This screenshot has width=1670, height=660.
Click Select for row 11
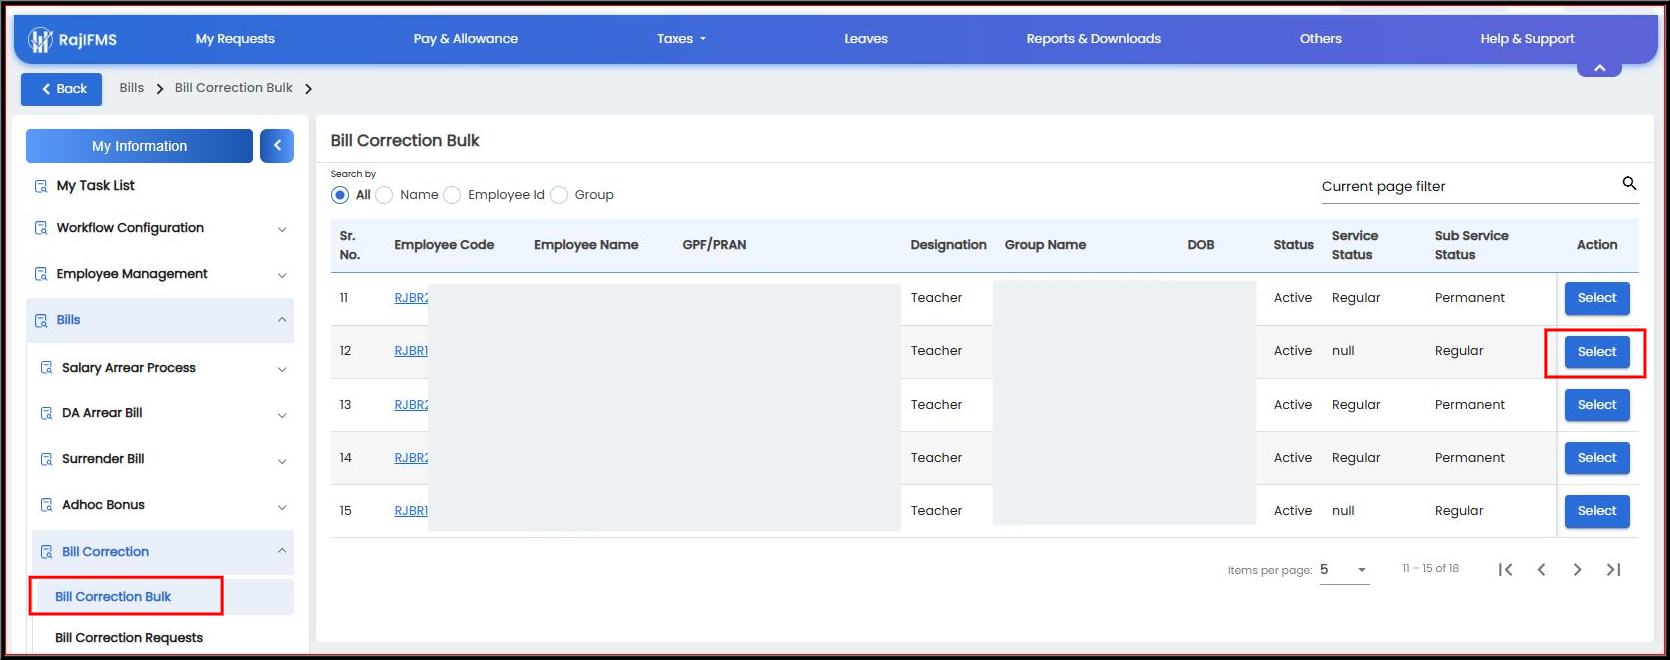coord(1597,298)
